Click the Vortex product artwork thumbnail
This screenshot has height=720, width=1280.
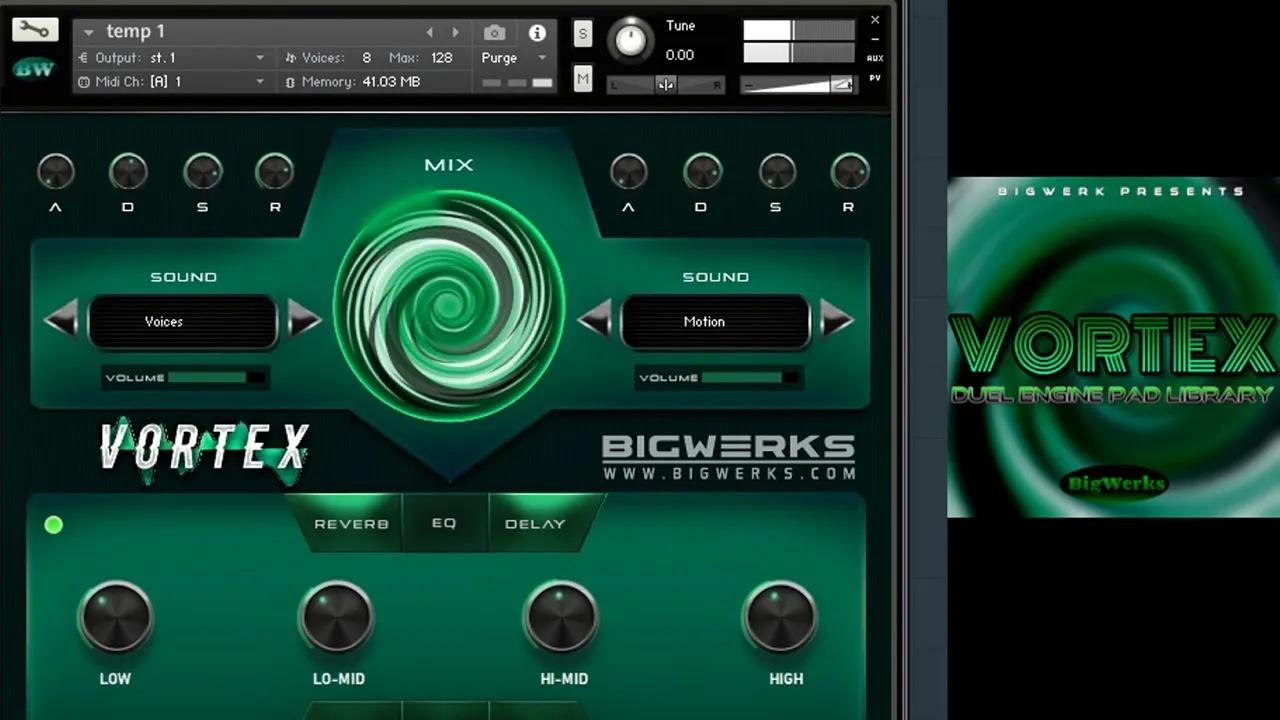coord(1113,347)
